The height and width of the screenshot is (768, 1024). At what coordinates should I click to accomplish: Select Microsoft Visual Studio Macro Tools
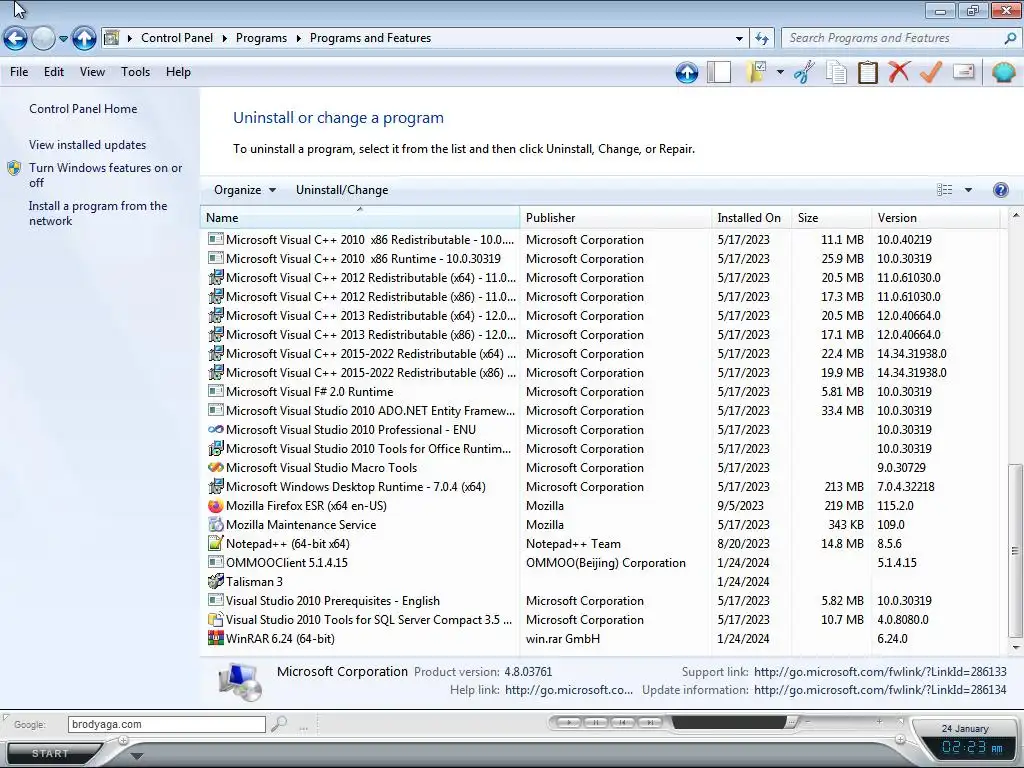pos(601,468)
